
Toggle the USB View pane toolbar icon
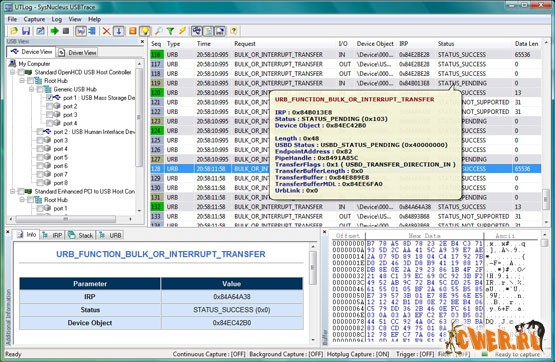click(81, 31)
